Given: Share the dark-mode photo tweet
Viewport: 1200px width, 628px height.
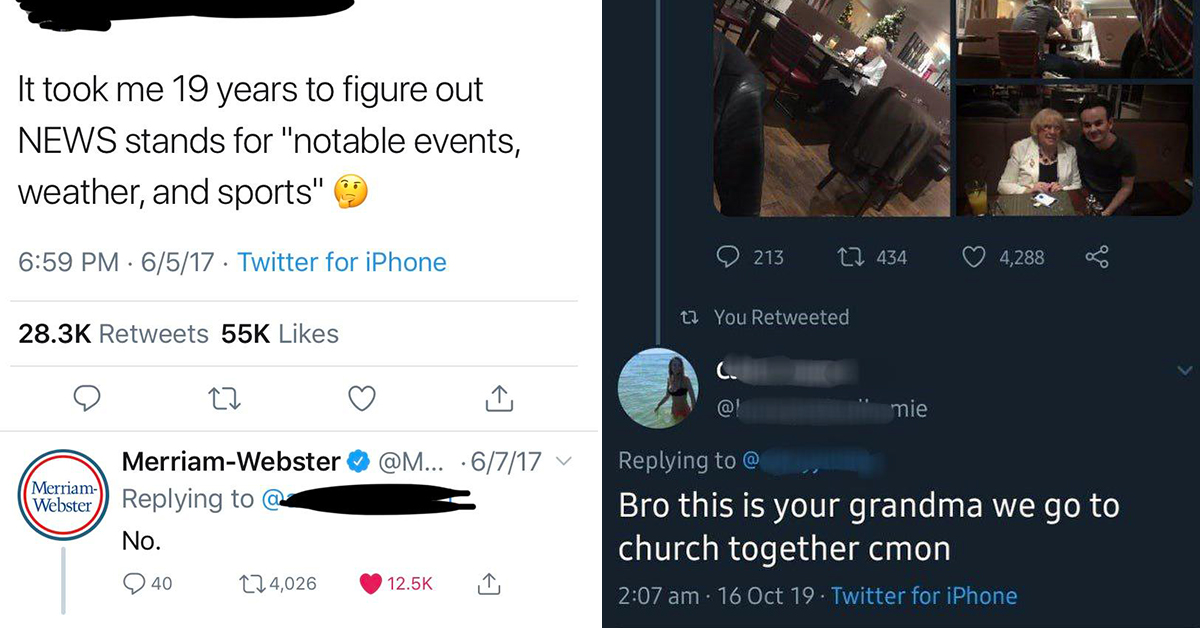Looking at the screenshot, I should coord(1096,257).
